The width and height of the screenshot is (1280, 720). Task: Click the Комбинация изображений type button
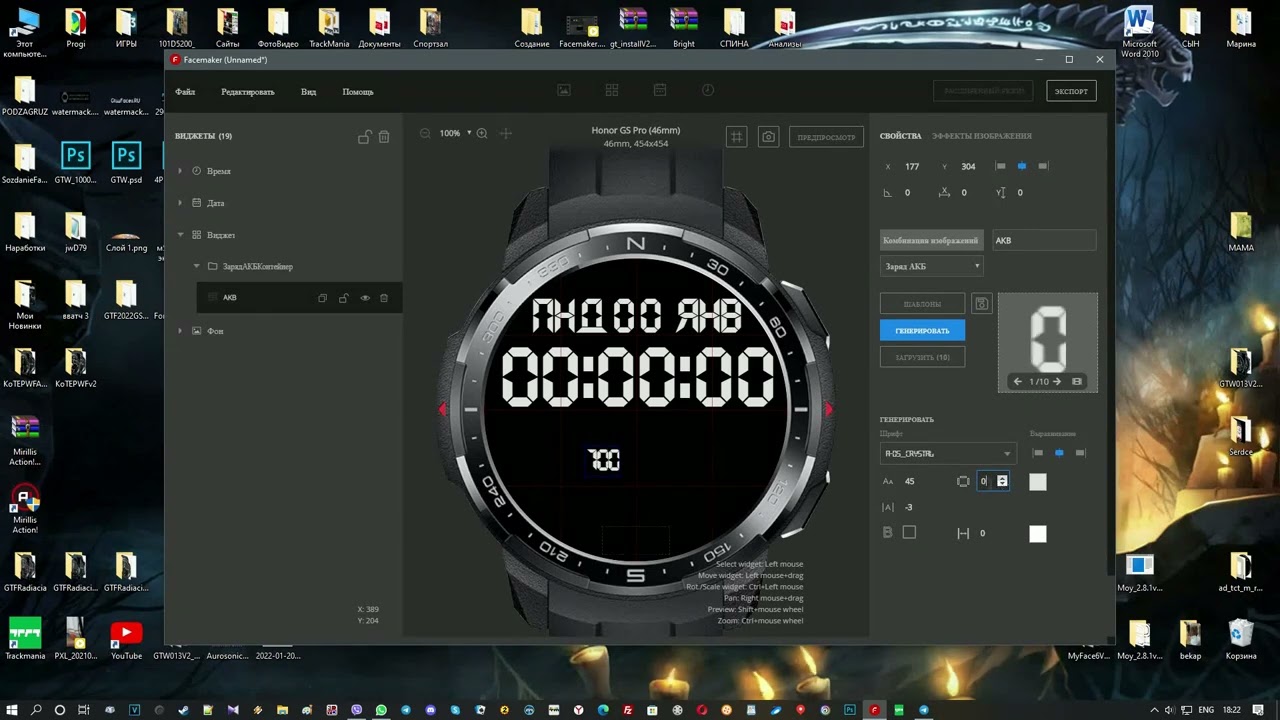pyautogui.click(x=931, y=240)
